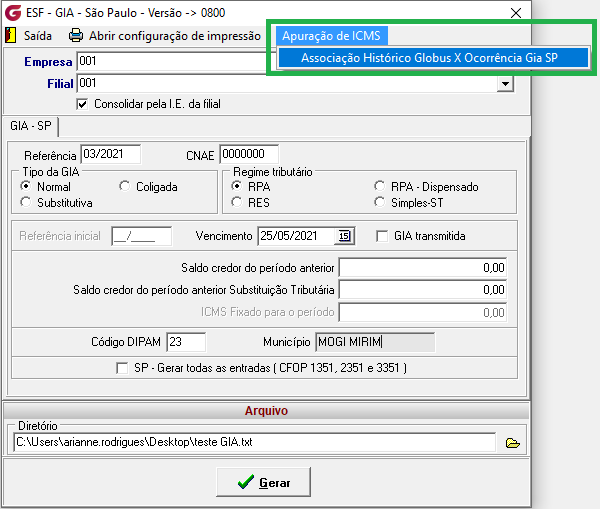
Task: Click the Diretório path field
Action: pos(254,442)
